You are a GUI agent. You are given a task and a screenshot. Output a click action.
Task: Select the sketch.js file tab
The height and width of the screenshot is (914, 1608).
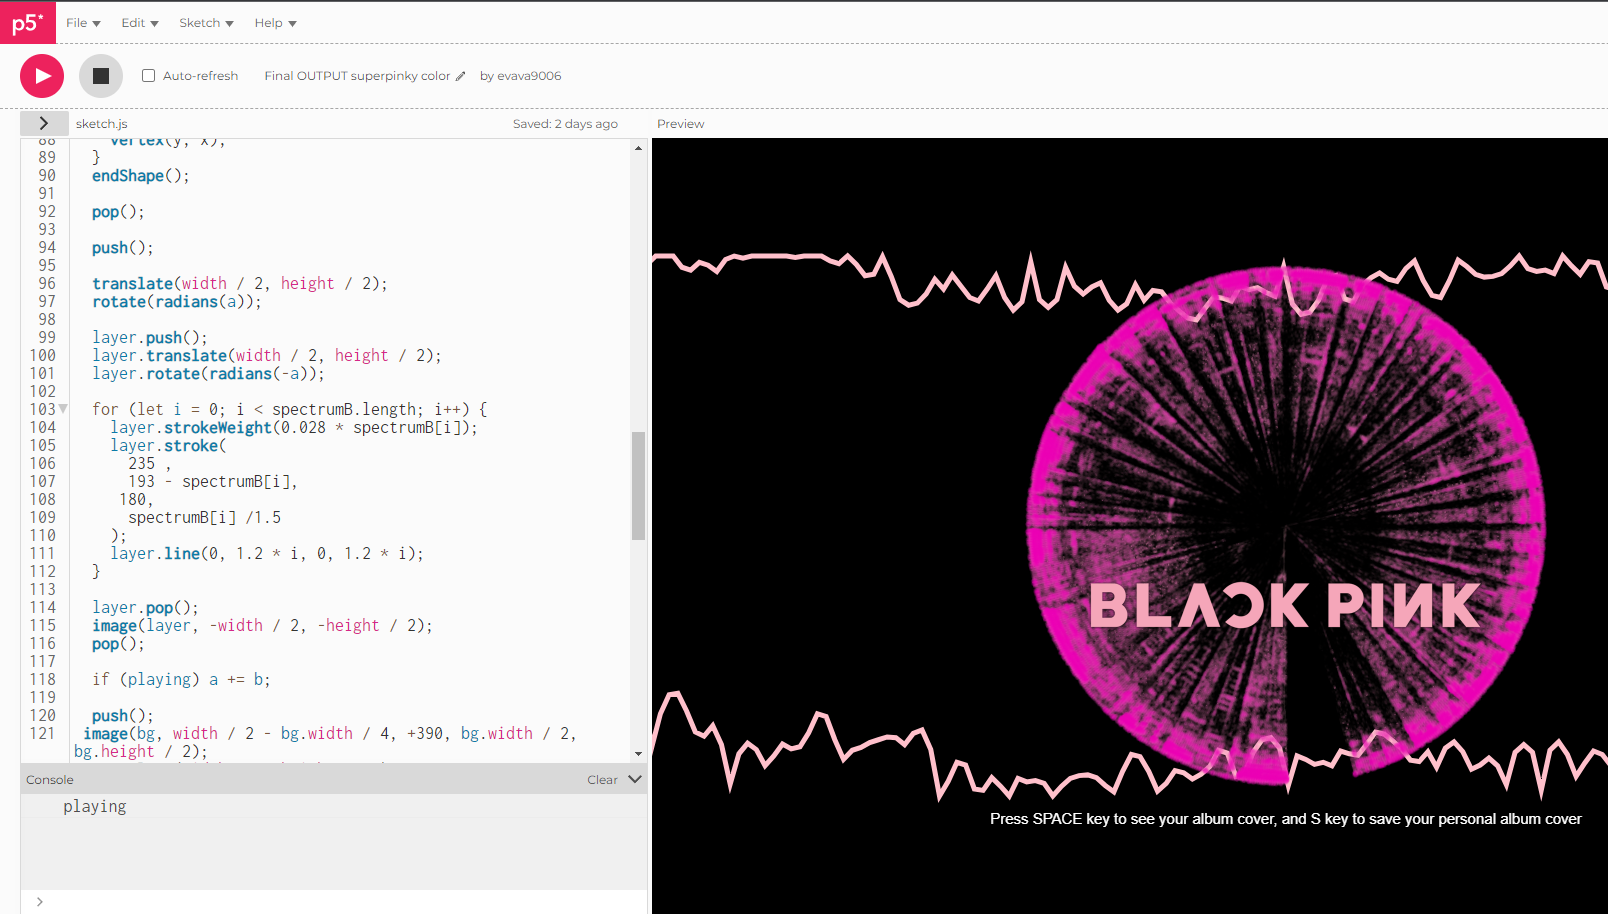[x=102, y=124]
